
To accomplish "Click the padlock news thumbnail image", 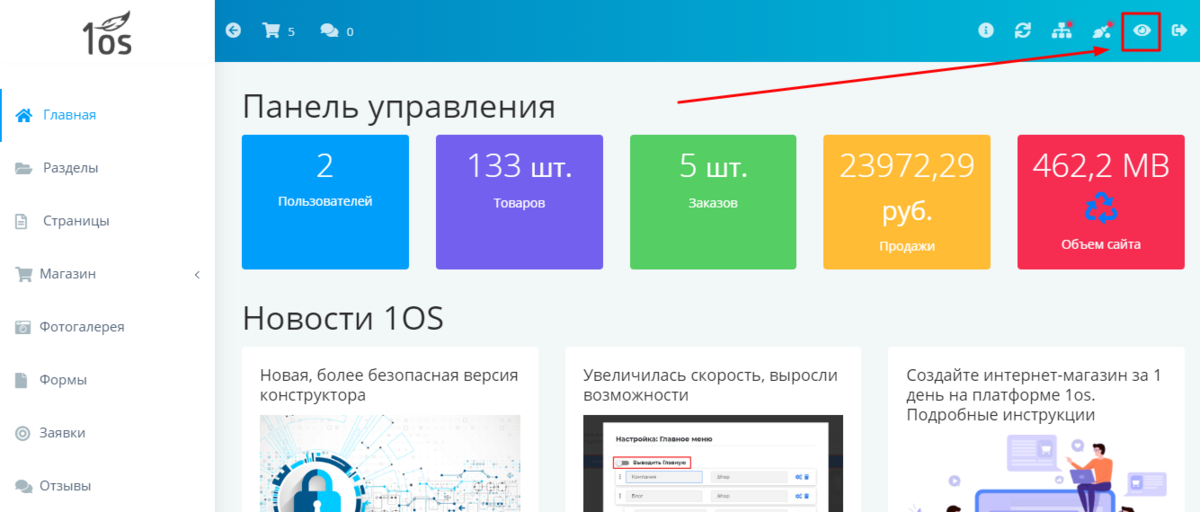I will (x=390, y=463).
